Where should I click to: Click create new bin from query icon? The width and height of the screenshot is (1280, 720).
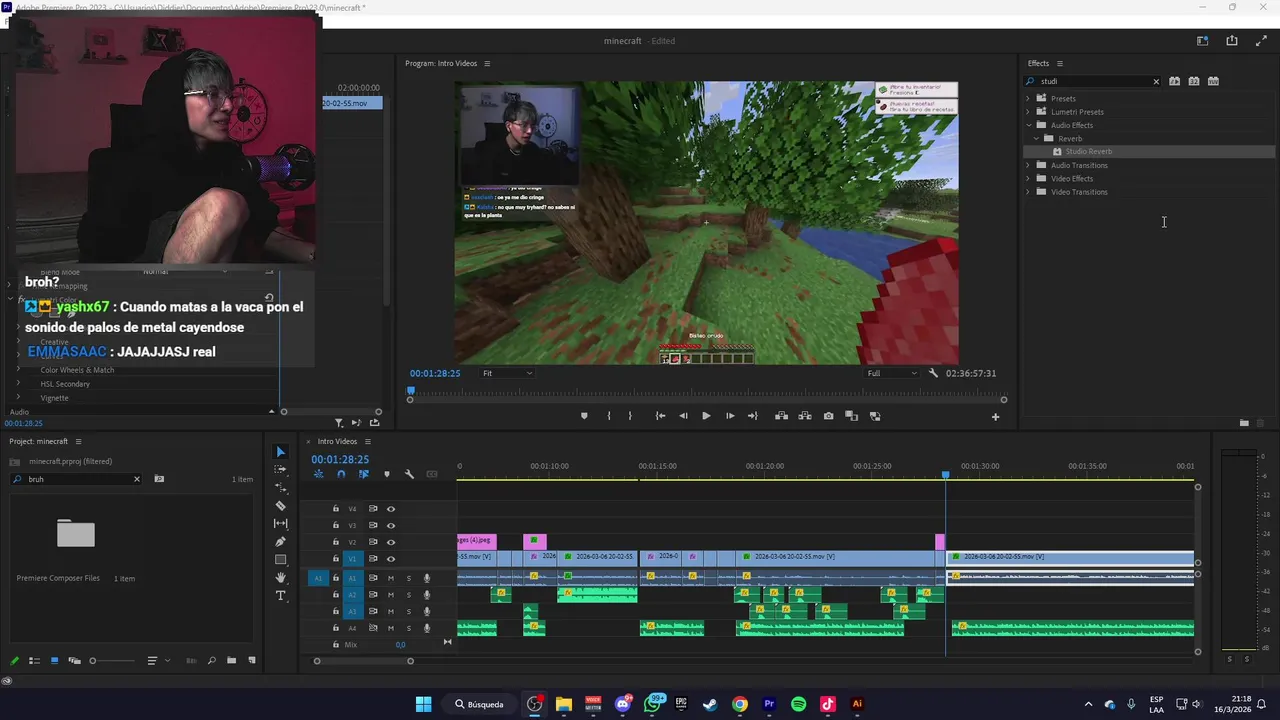click(x=159, y=479)
